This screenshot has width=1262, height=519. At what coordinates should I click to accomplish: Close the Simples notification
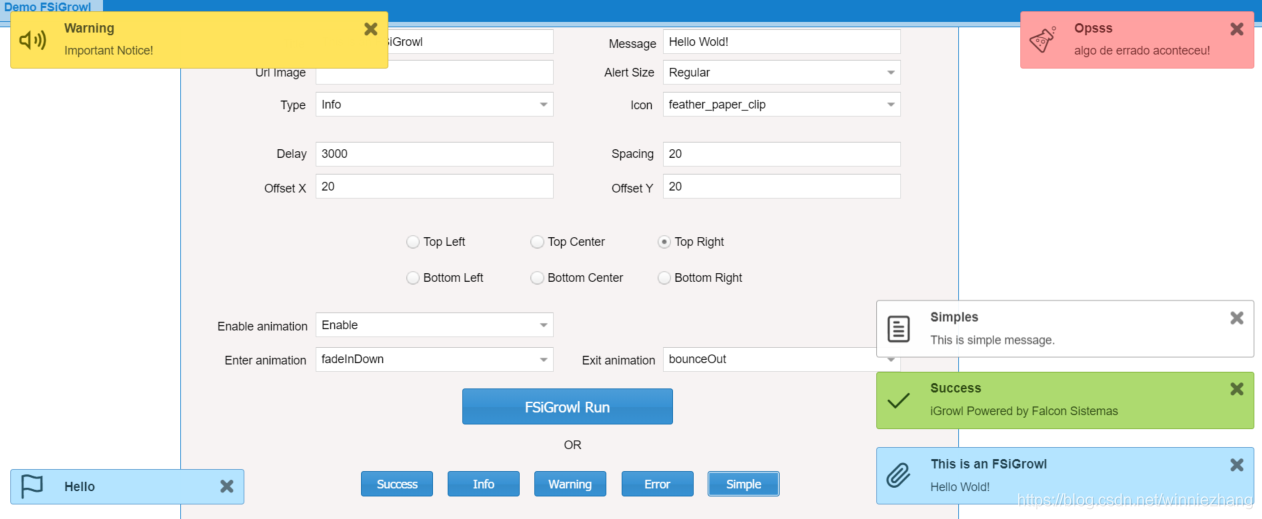coord(1237,318)
